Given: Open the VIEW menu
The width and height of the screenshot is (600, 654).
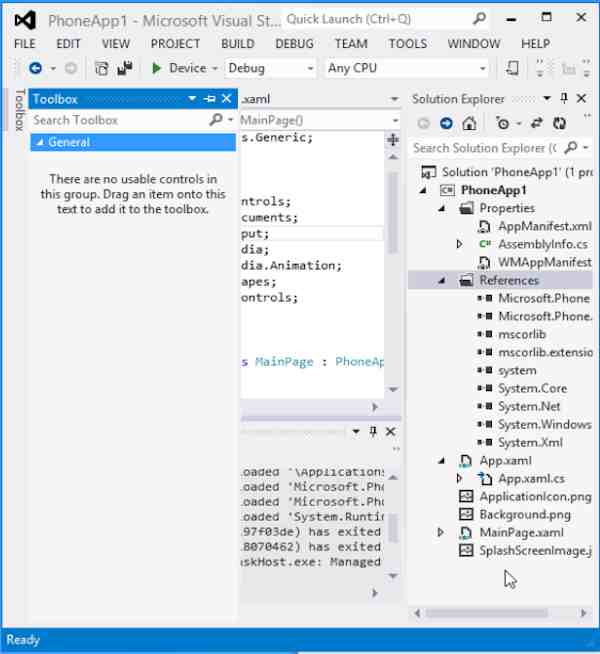Looking at the screenshot, I should tap(116, 43).
